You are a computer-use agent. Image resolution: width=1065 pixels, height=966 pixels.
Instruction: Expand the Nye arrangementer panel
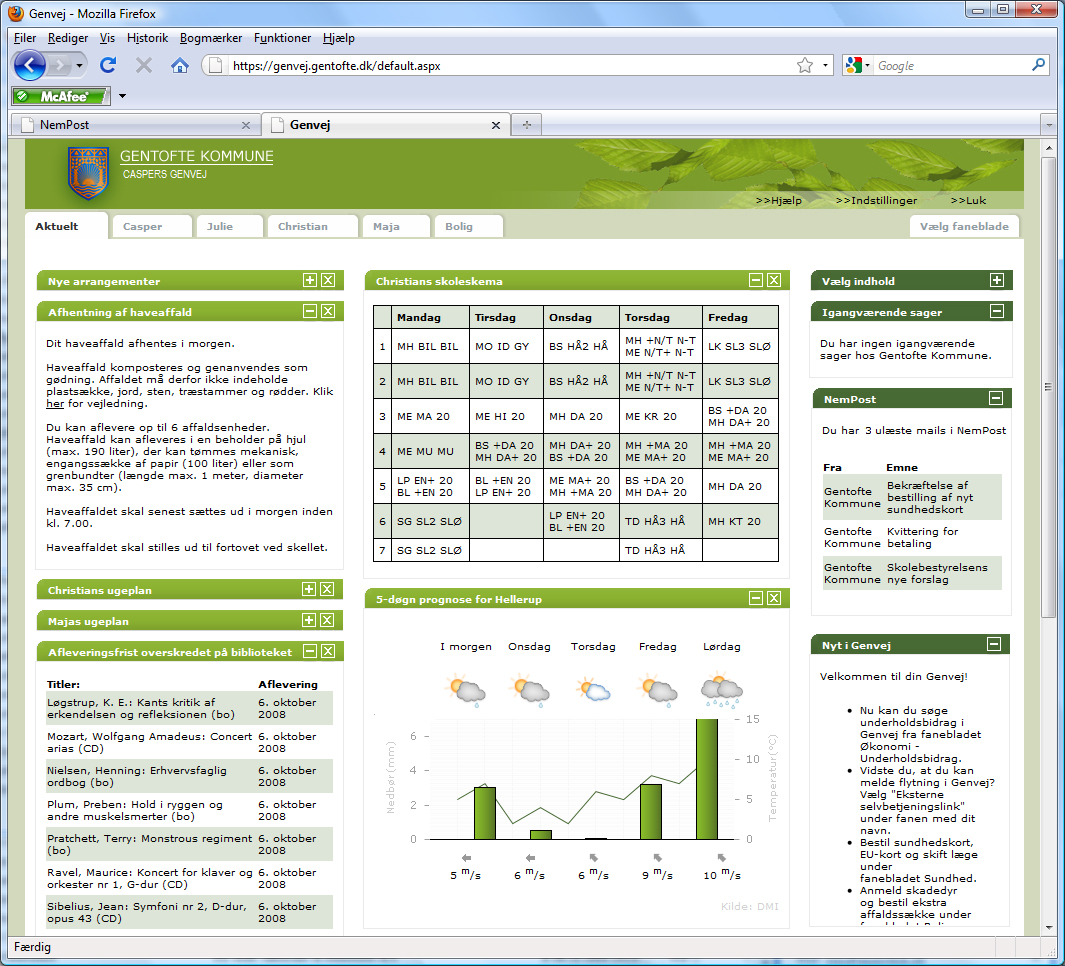pos(310,281)
